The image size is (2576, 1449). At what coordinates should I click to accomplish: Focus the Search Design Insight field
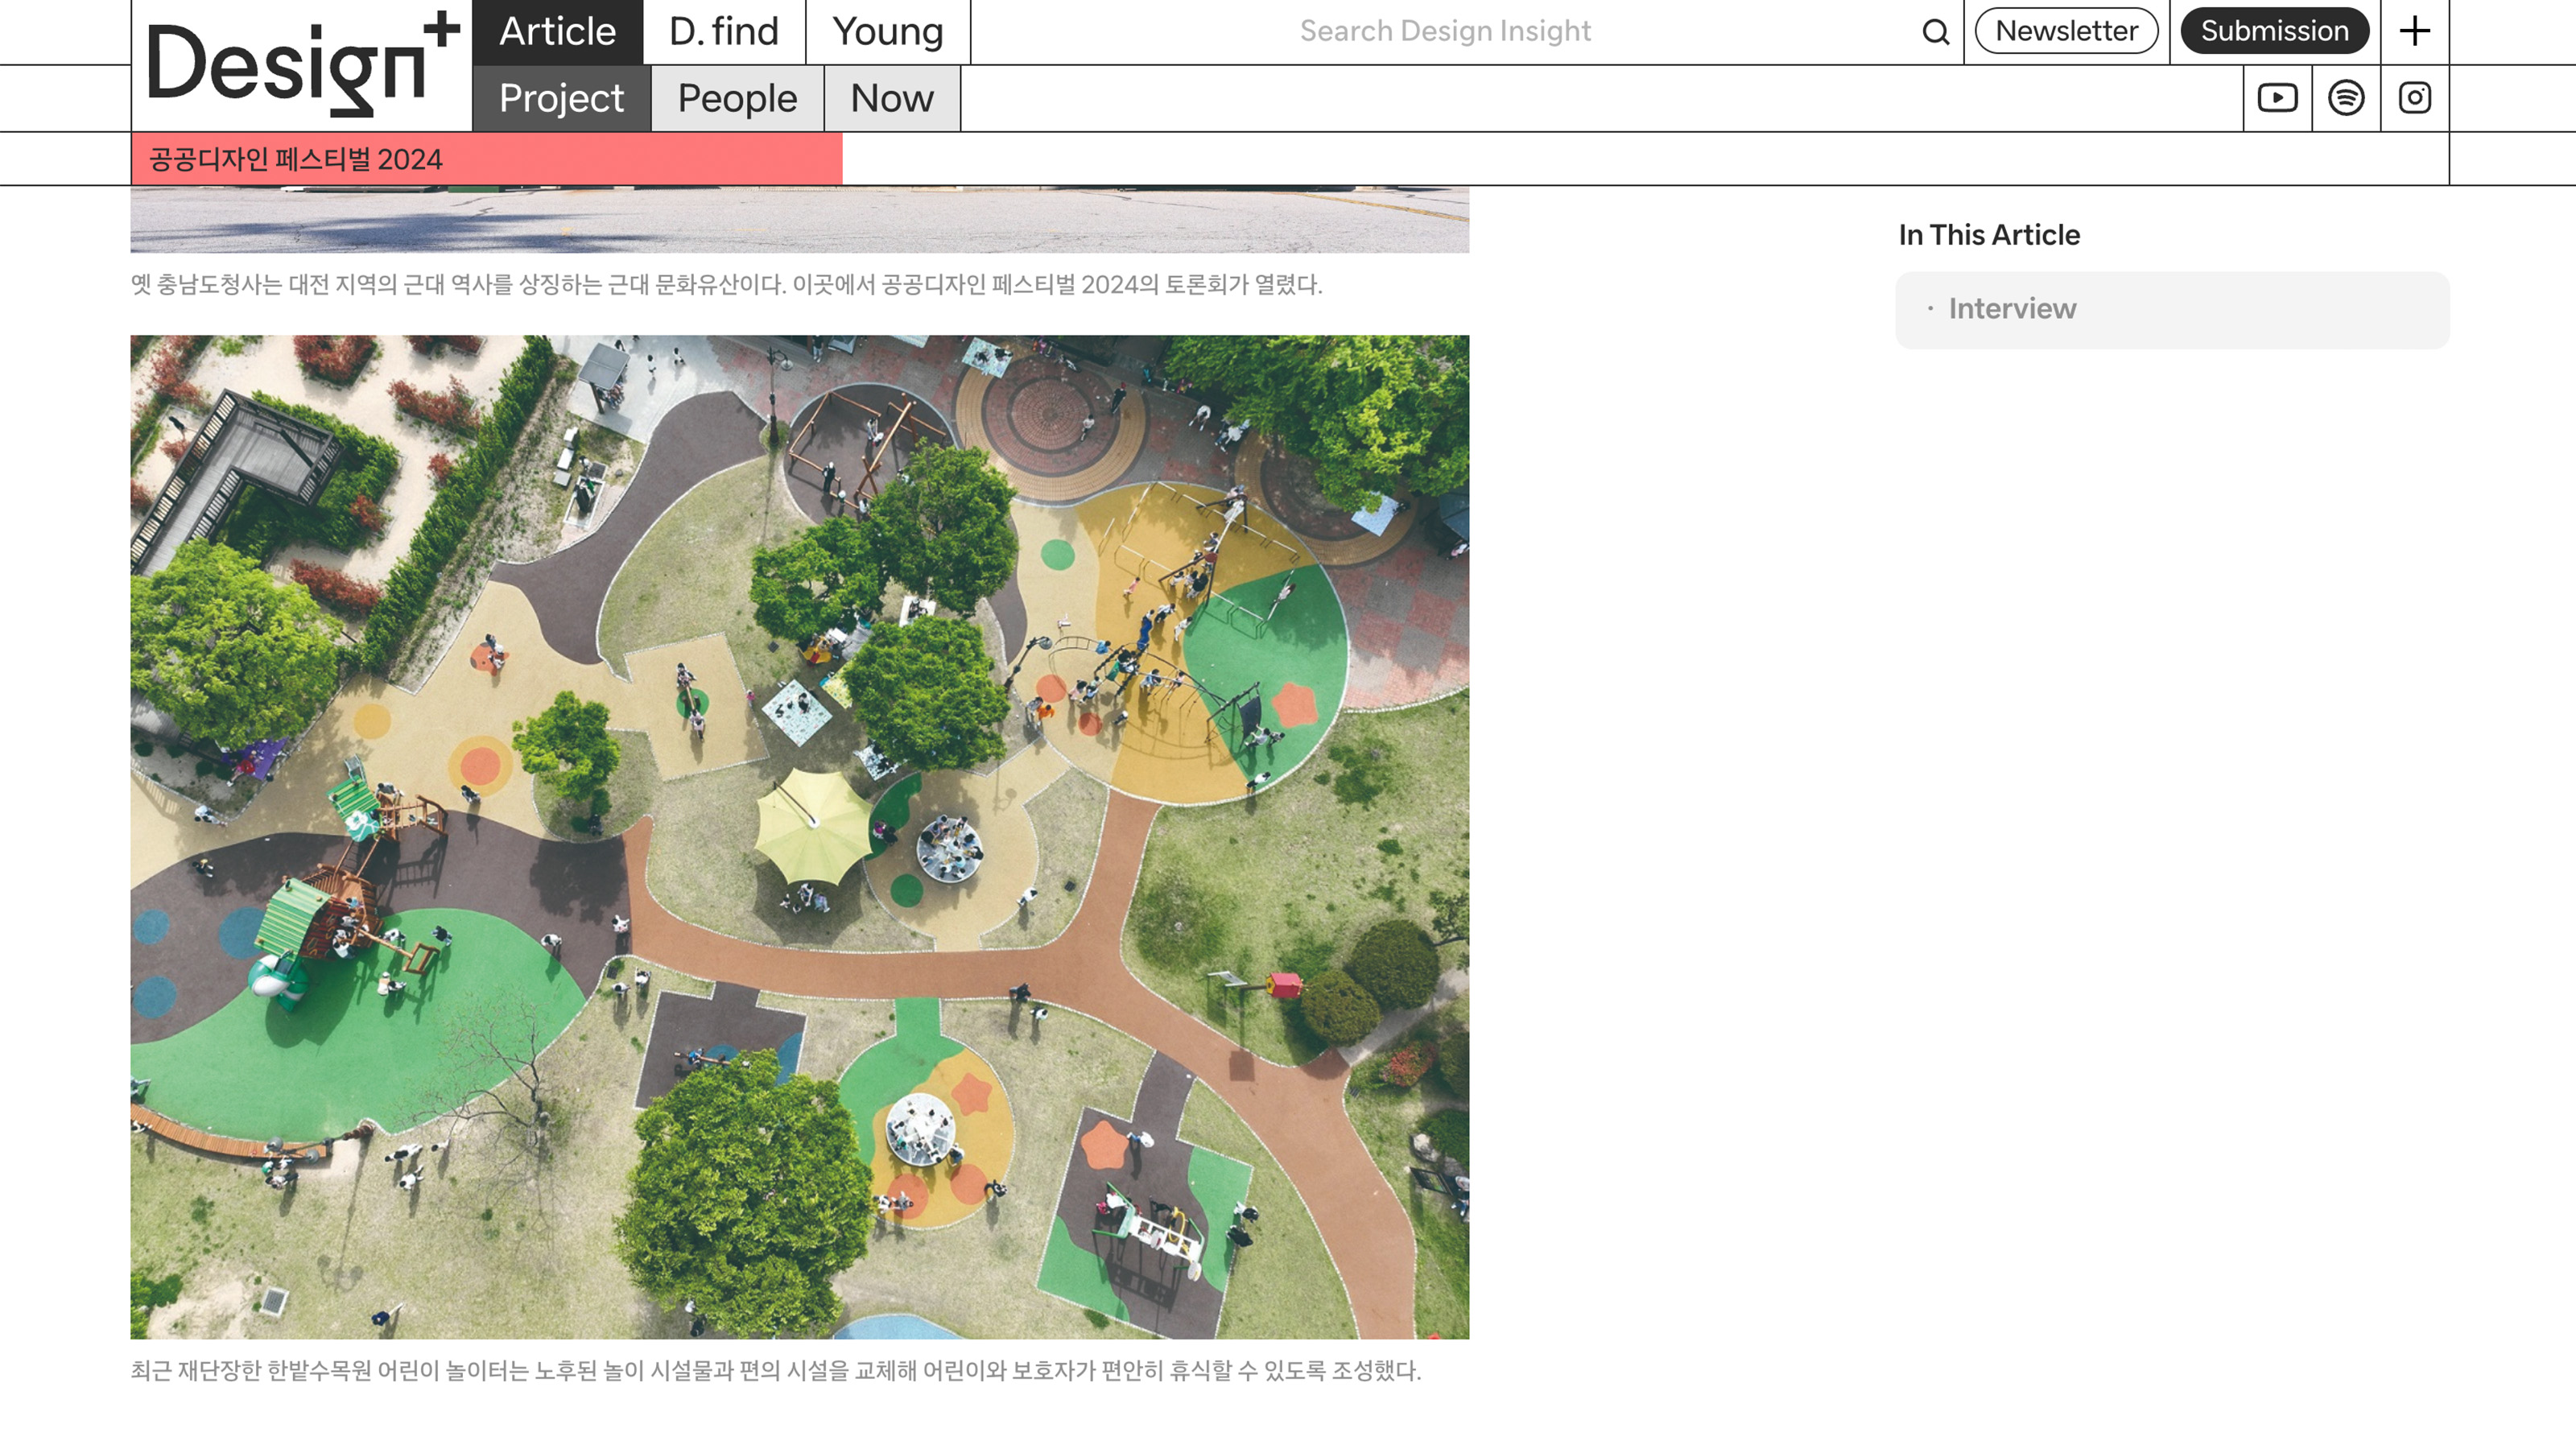click(1444, 32)
